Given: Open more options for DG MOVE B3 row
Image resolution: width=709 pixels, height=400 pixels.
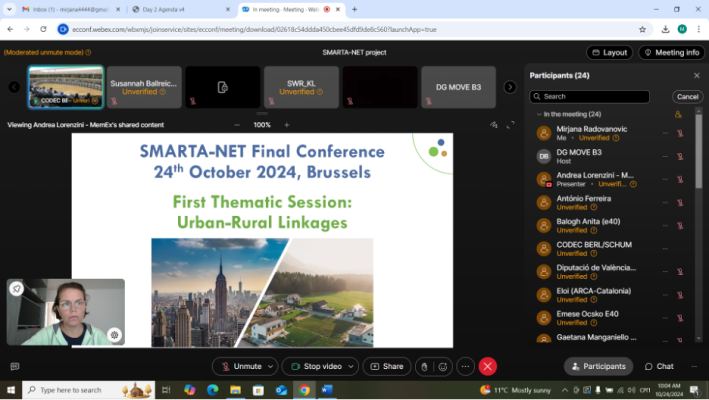Looking at the screenshot, I should (x=665, y=156).
